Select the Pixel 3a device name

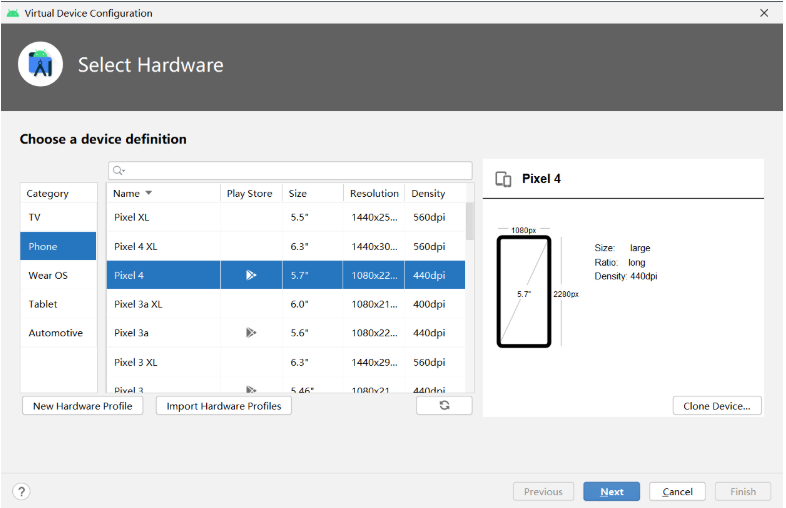click(131, 333)
